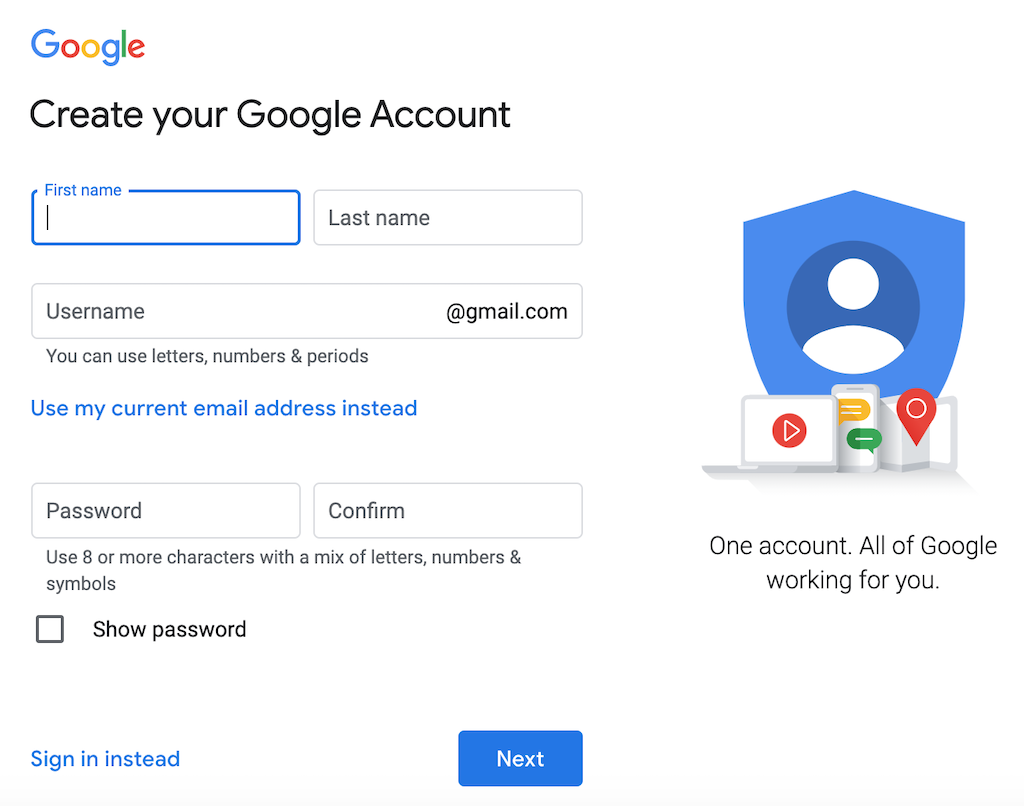1024x806 pixels.
Task: Click the Next button
Action: pyautogui.click(x=520, y=758)
